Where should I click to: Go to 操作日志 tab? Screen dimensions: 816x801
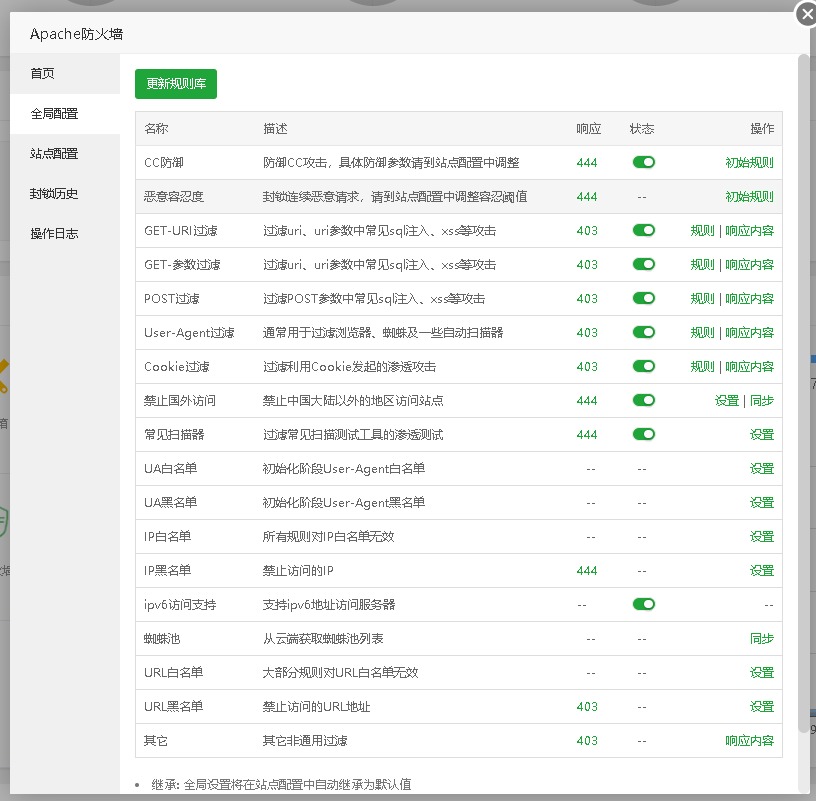tap(65, 234)
